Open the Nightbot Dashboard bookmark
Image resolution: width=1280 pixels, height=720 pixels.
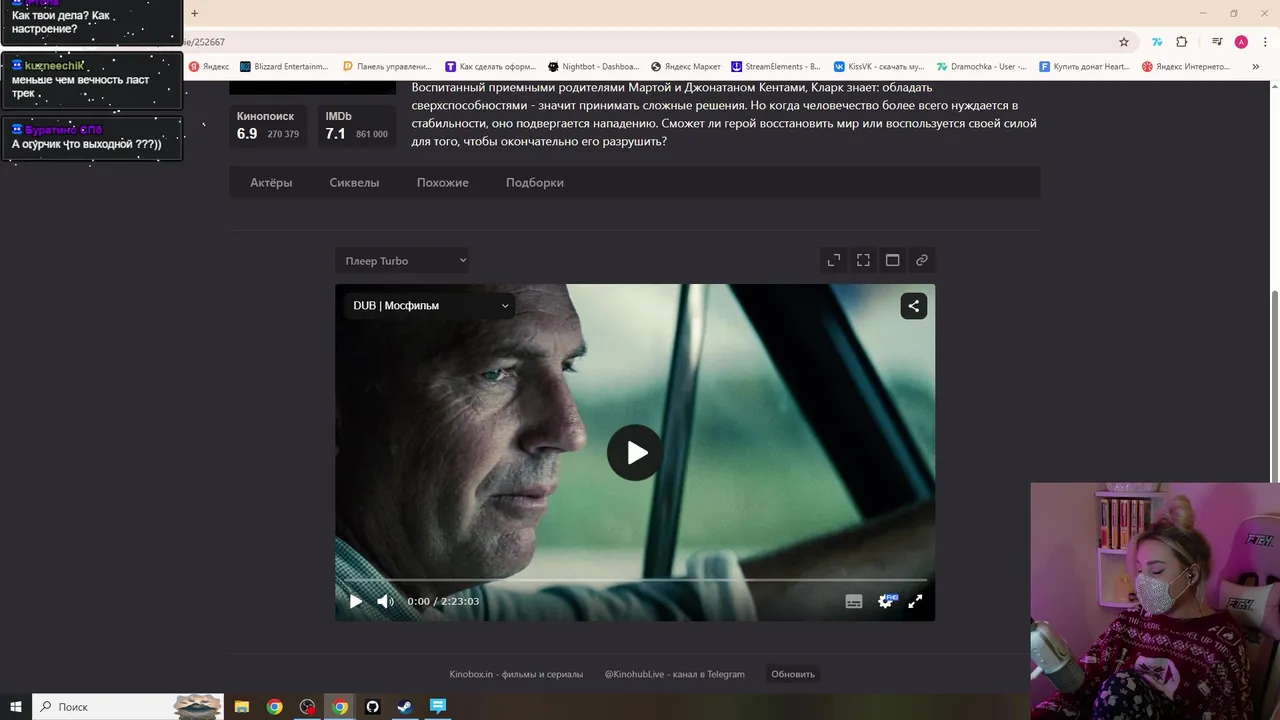(x=594, y=67)
